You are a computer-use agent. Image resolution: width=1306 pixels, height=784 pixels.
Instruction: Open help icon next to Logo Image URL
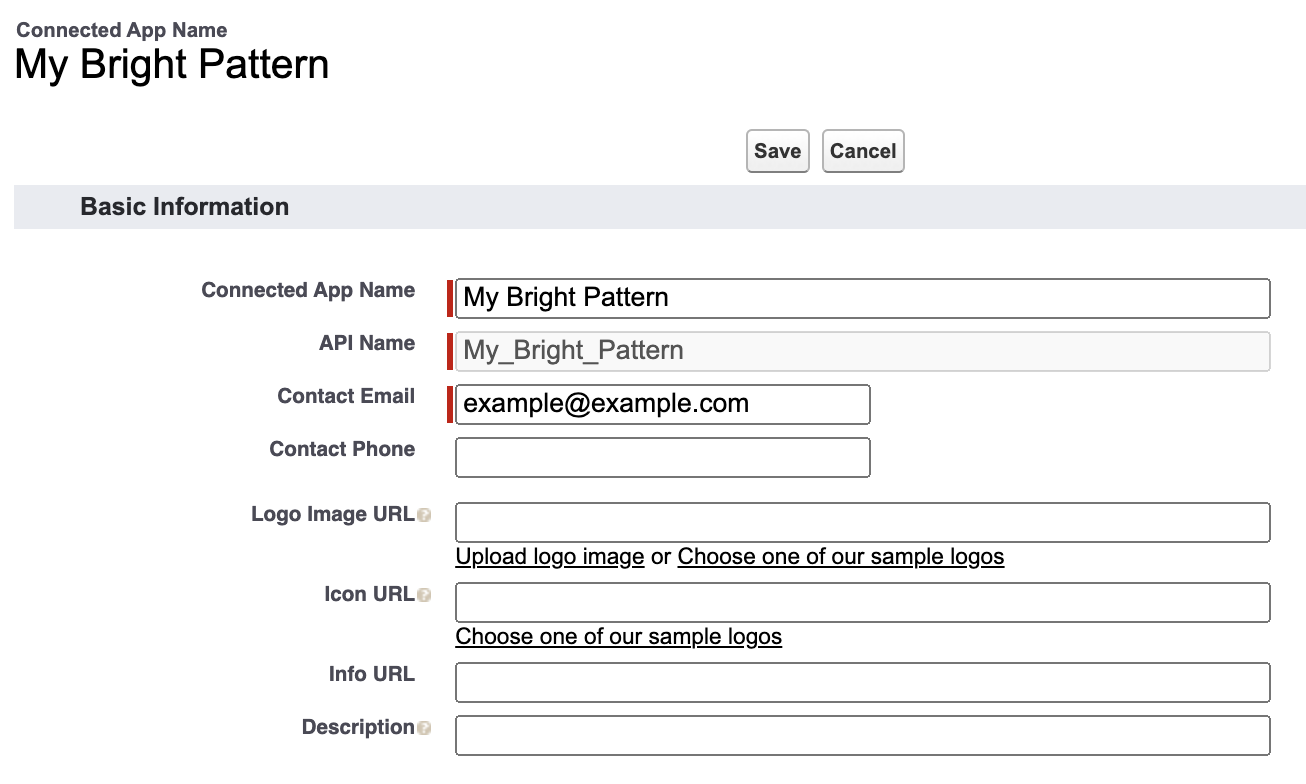point(424,515)
